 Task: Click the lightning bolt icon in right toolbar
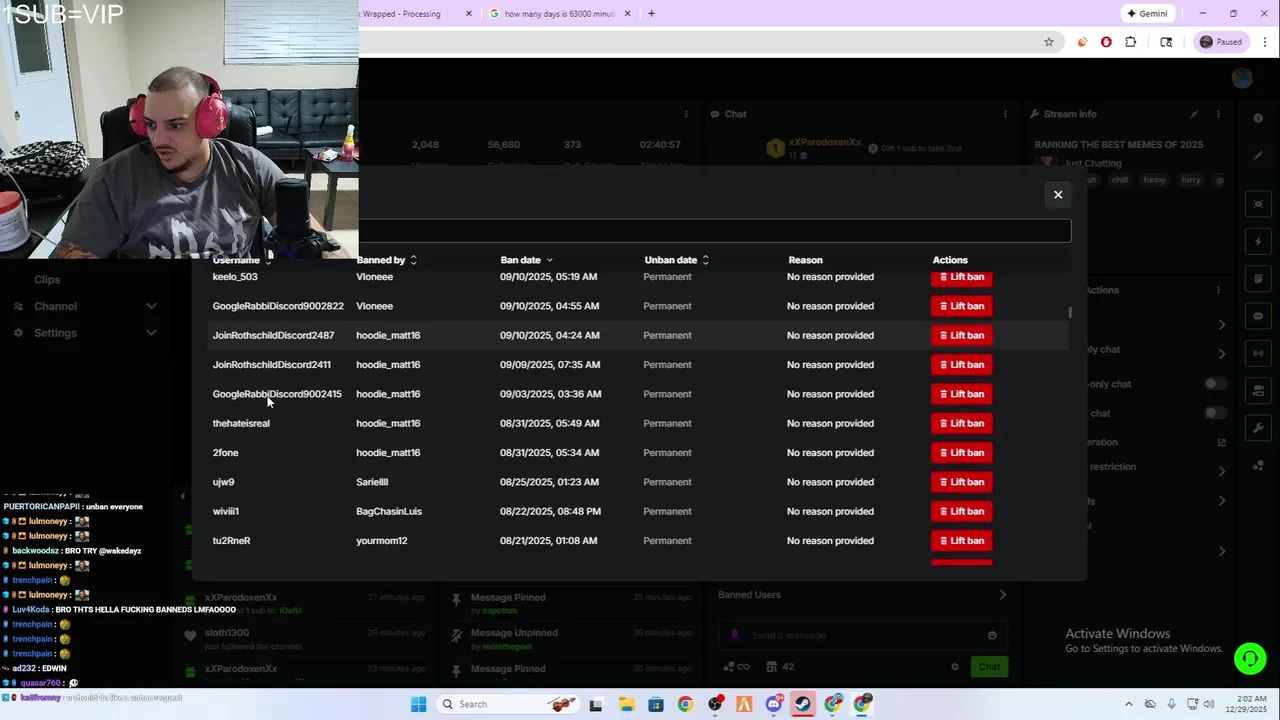click(x=1258, y=242)
